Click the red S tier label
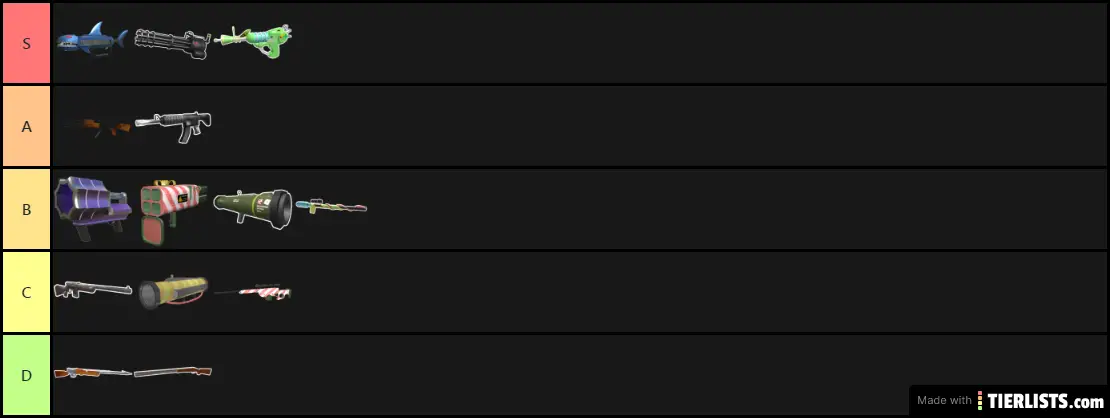1110x418 pixels. 26,42
